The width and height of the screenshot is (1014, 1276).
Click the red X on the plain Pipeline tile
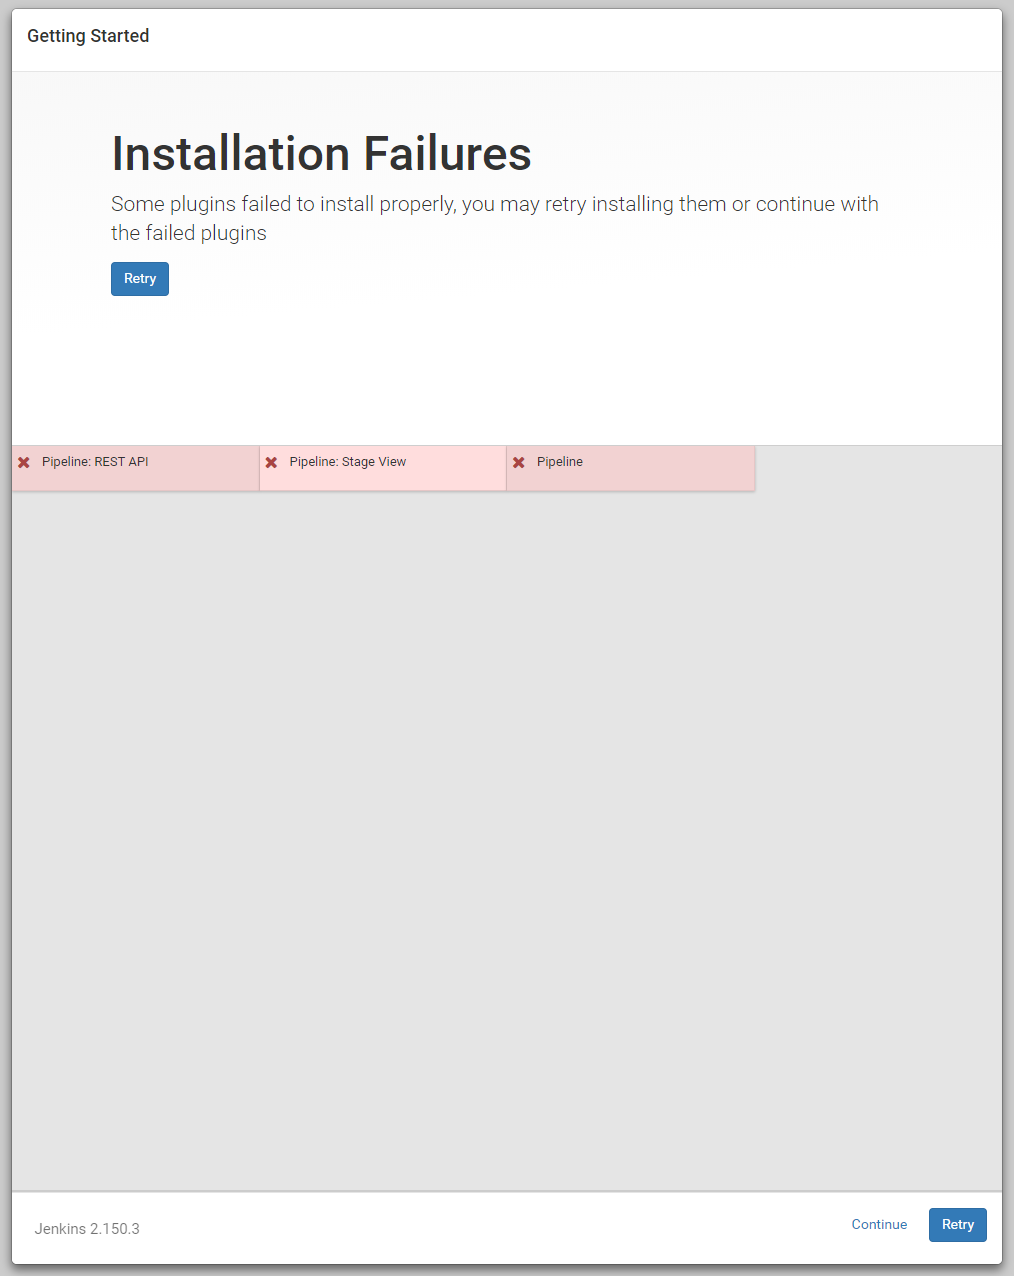pos(519,463)
